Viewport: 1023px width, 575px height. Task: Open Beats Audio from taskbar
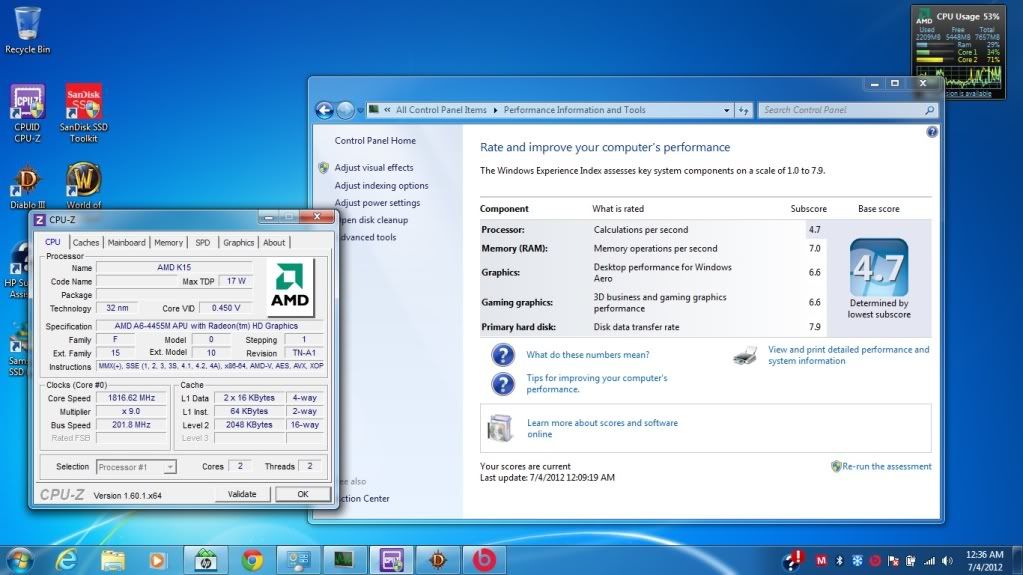(484, 561)
